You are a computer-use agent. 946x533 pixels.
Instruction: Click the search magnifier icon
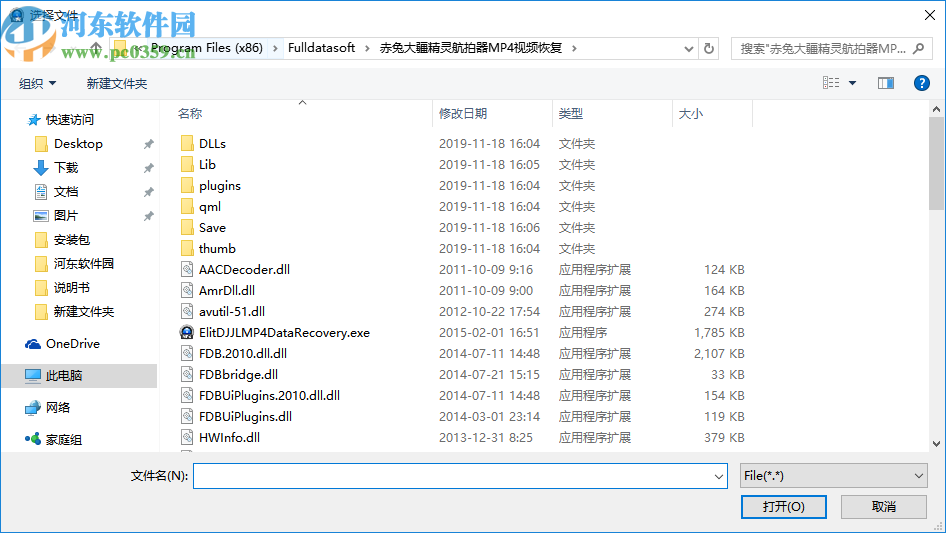(918, 48)
